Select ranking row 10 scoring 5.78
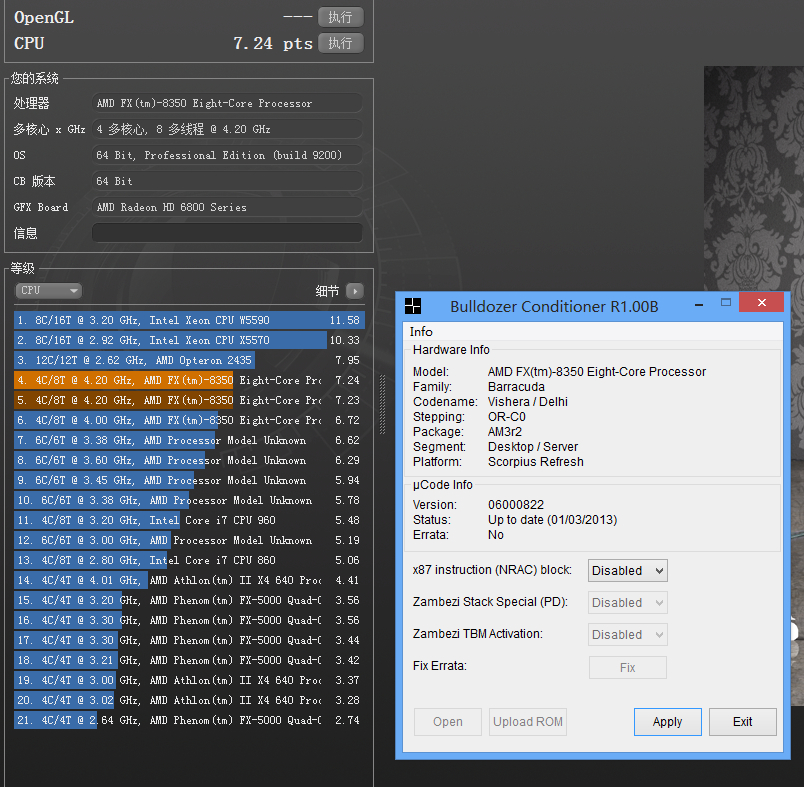Screen dimensions: 804x787 pos(189,500)
